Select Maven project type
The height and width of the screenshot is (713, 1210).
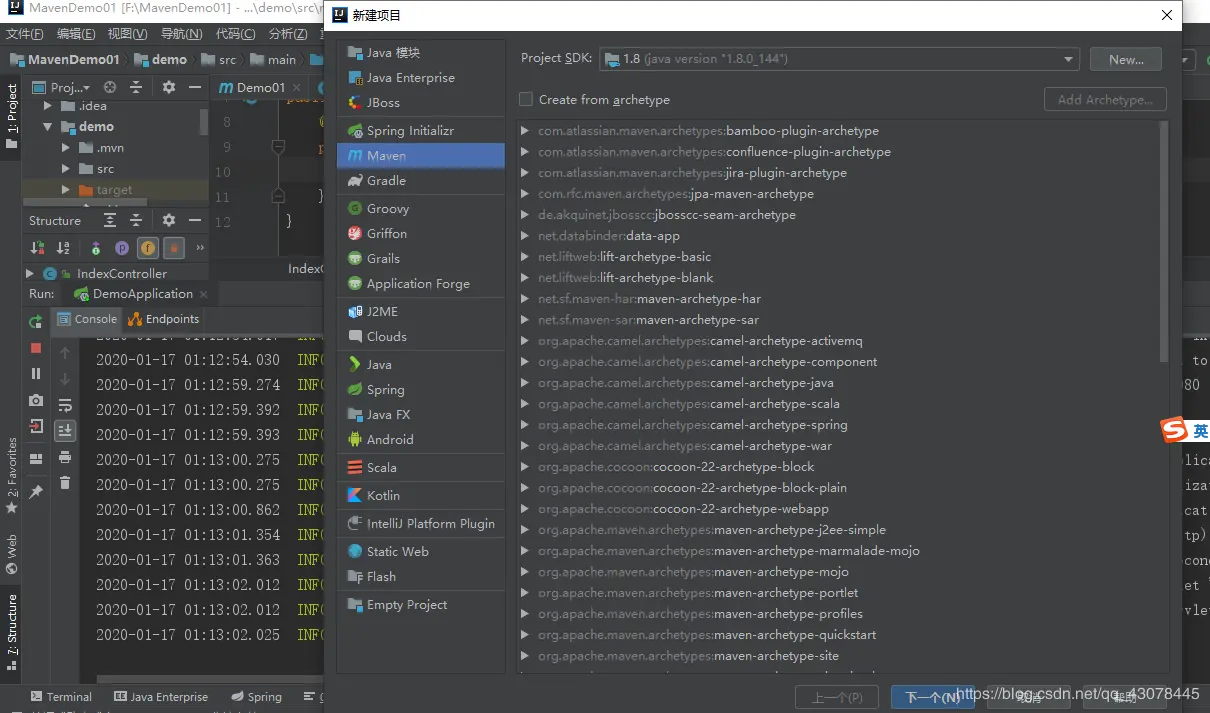421,156
